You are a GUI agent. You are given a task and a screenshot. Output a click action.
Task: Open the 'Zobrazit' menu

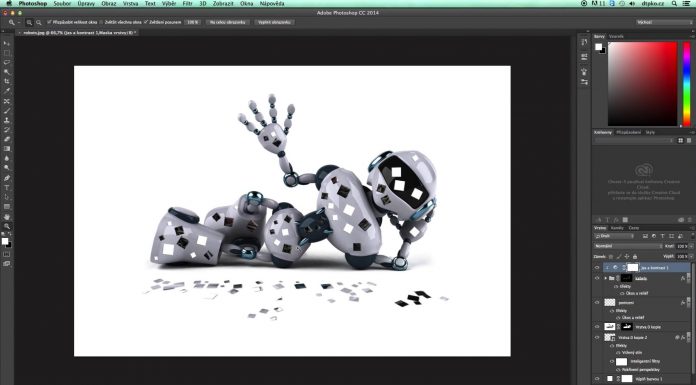click(x=223, y=4)
